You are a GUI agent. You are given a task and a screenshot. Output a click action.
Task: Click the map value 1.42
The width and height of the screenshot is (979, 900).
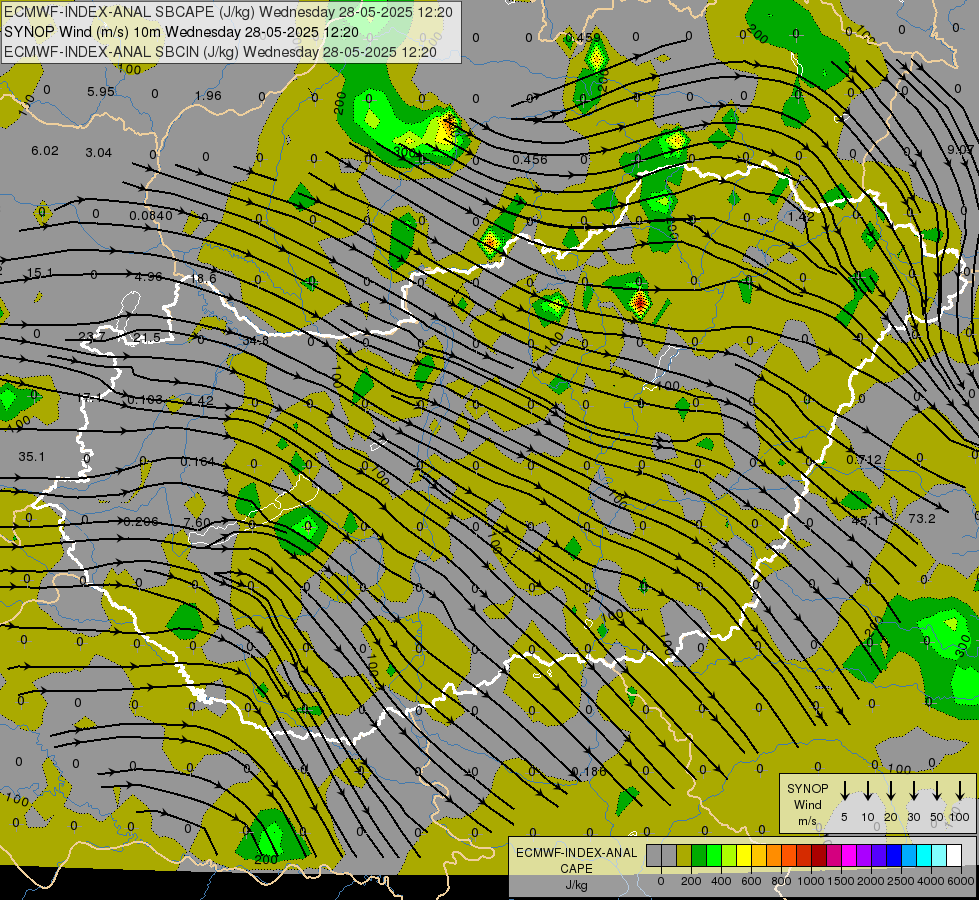(x=801, y=217)
